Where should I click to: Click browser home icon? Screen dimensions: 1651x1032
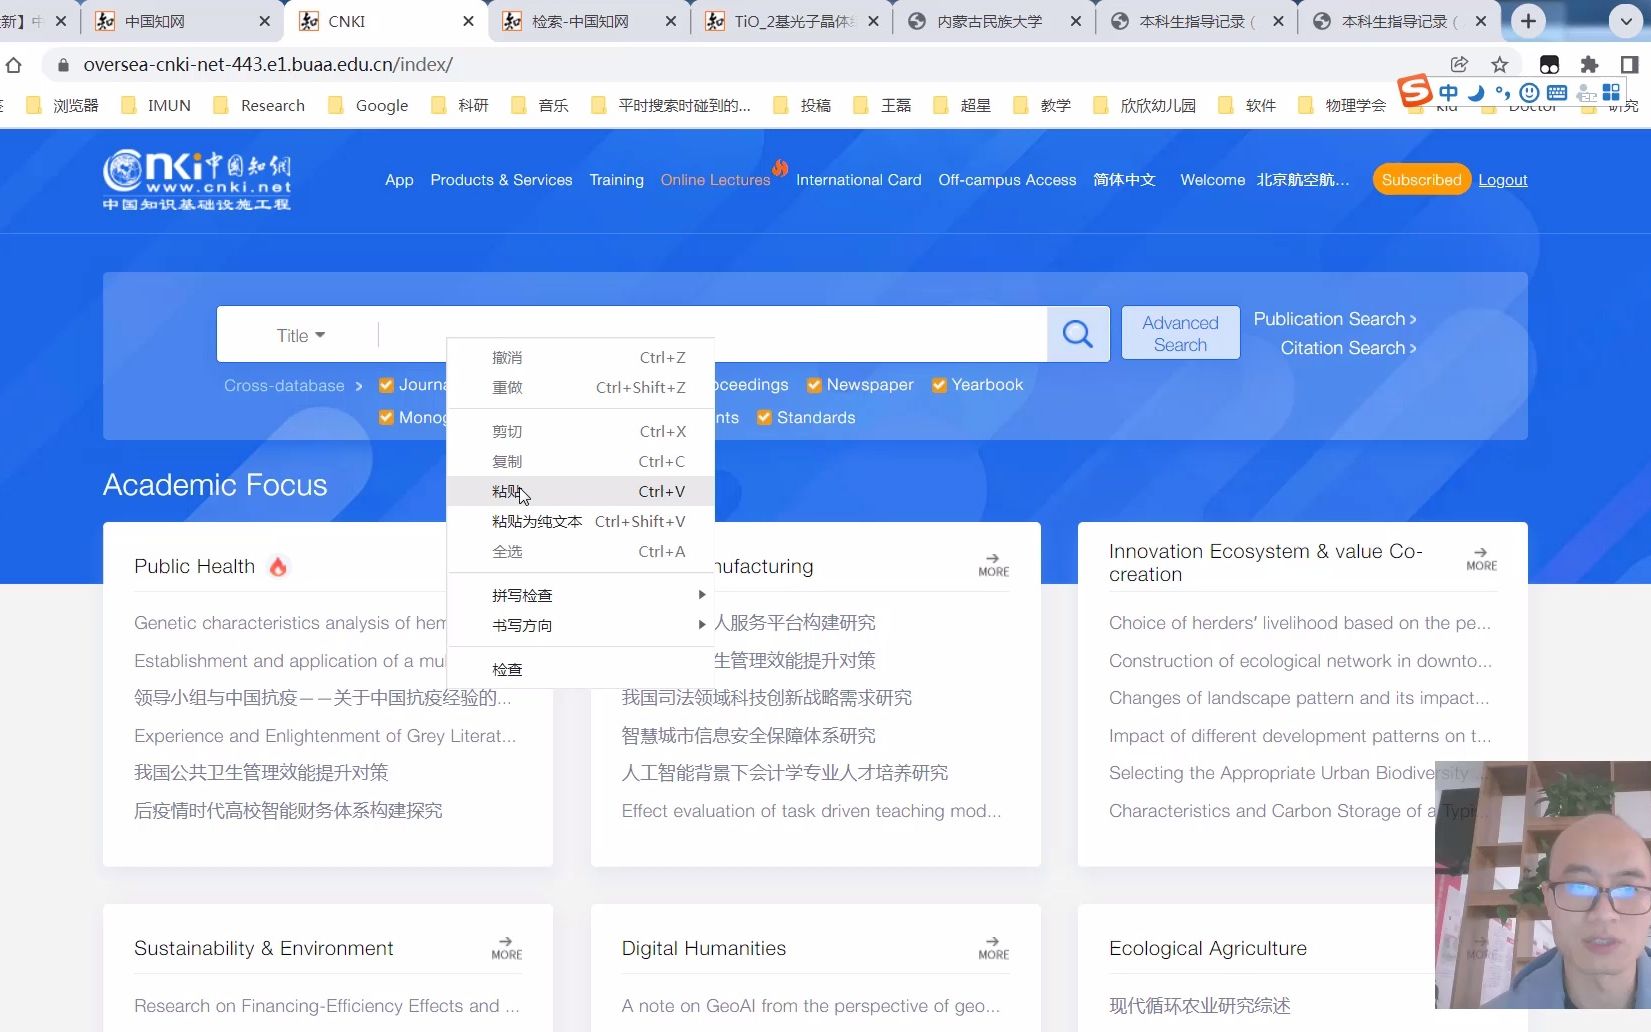pos(13,65)
